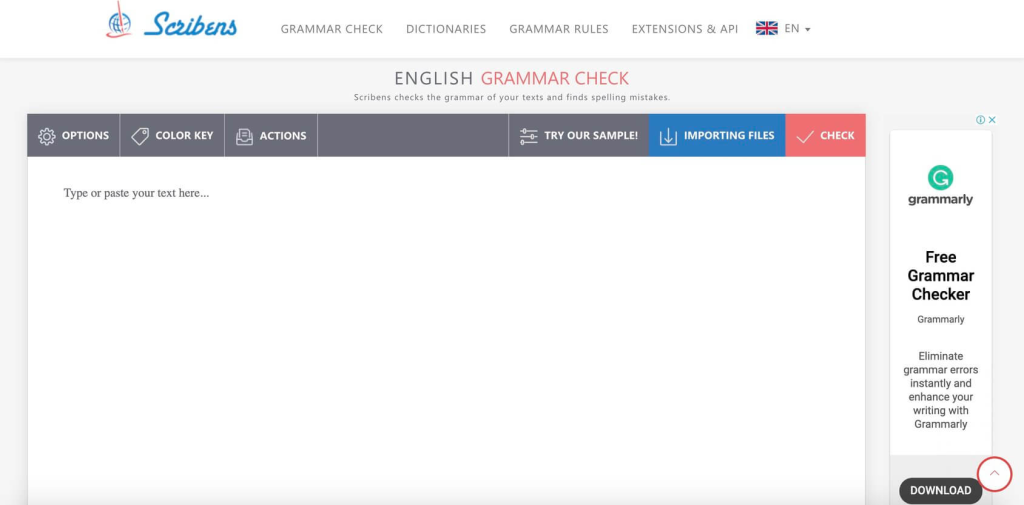Go to the Grammar Rules page

[559, 29]
